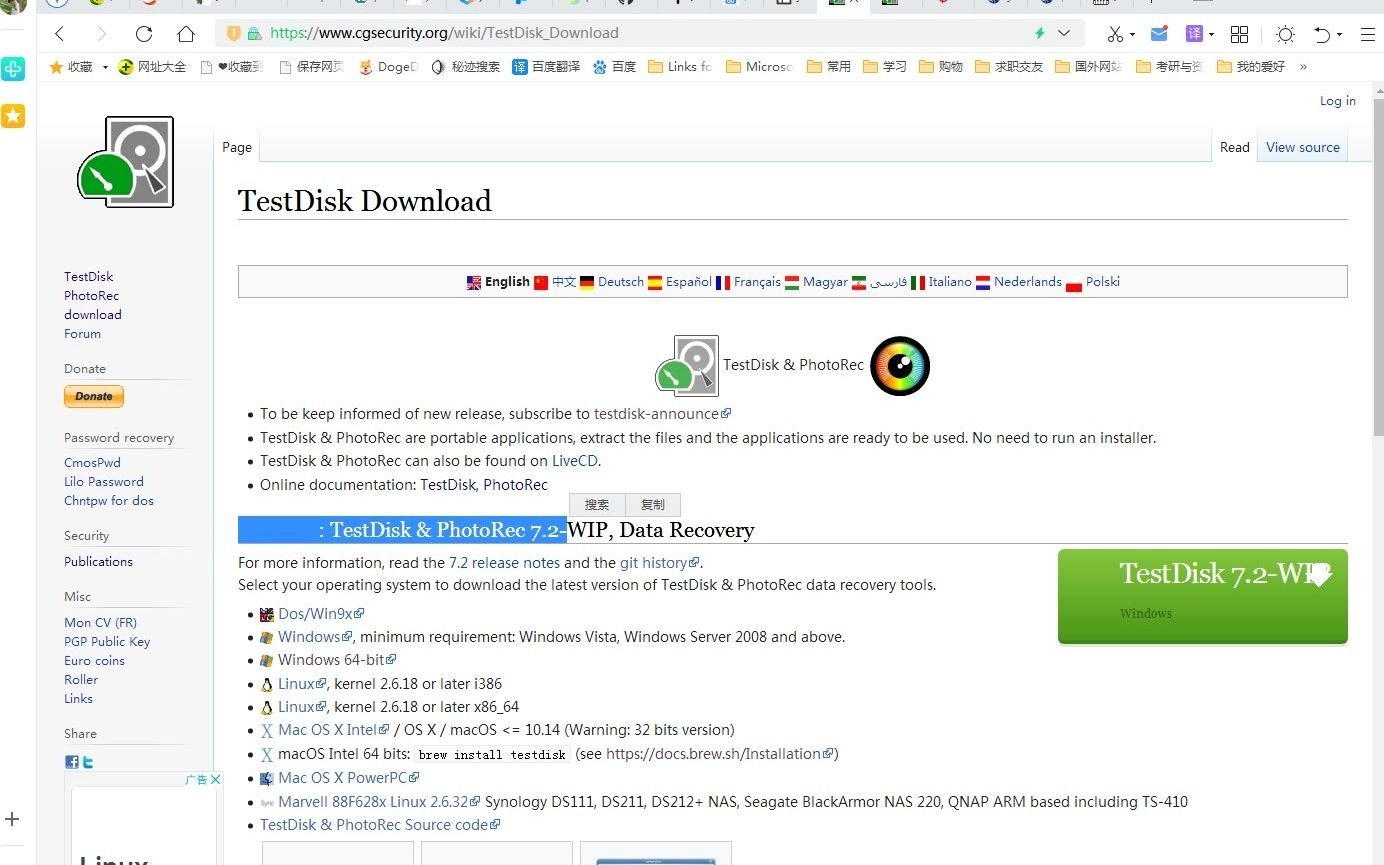Open the PhotoRec sidebar link
This screenshot has height=865, width=1384.
pos(91,295)
